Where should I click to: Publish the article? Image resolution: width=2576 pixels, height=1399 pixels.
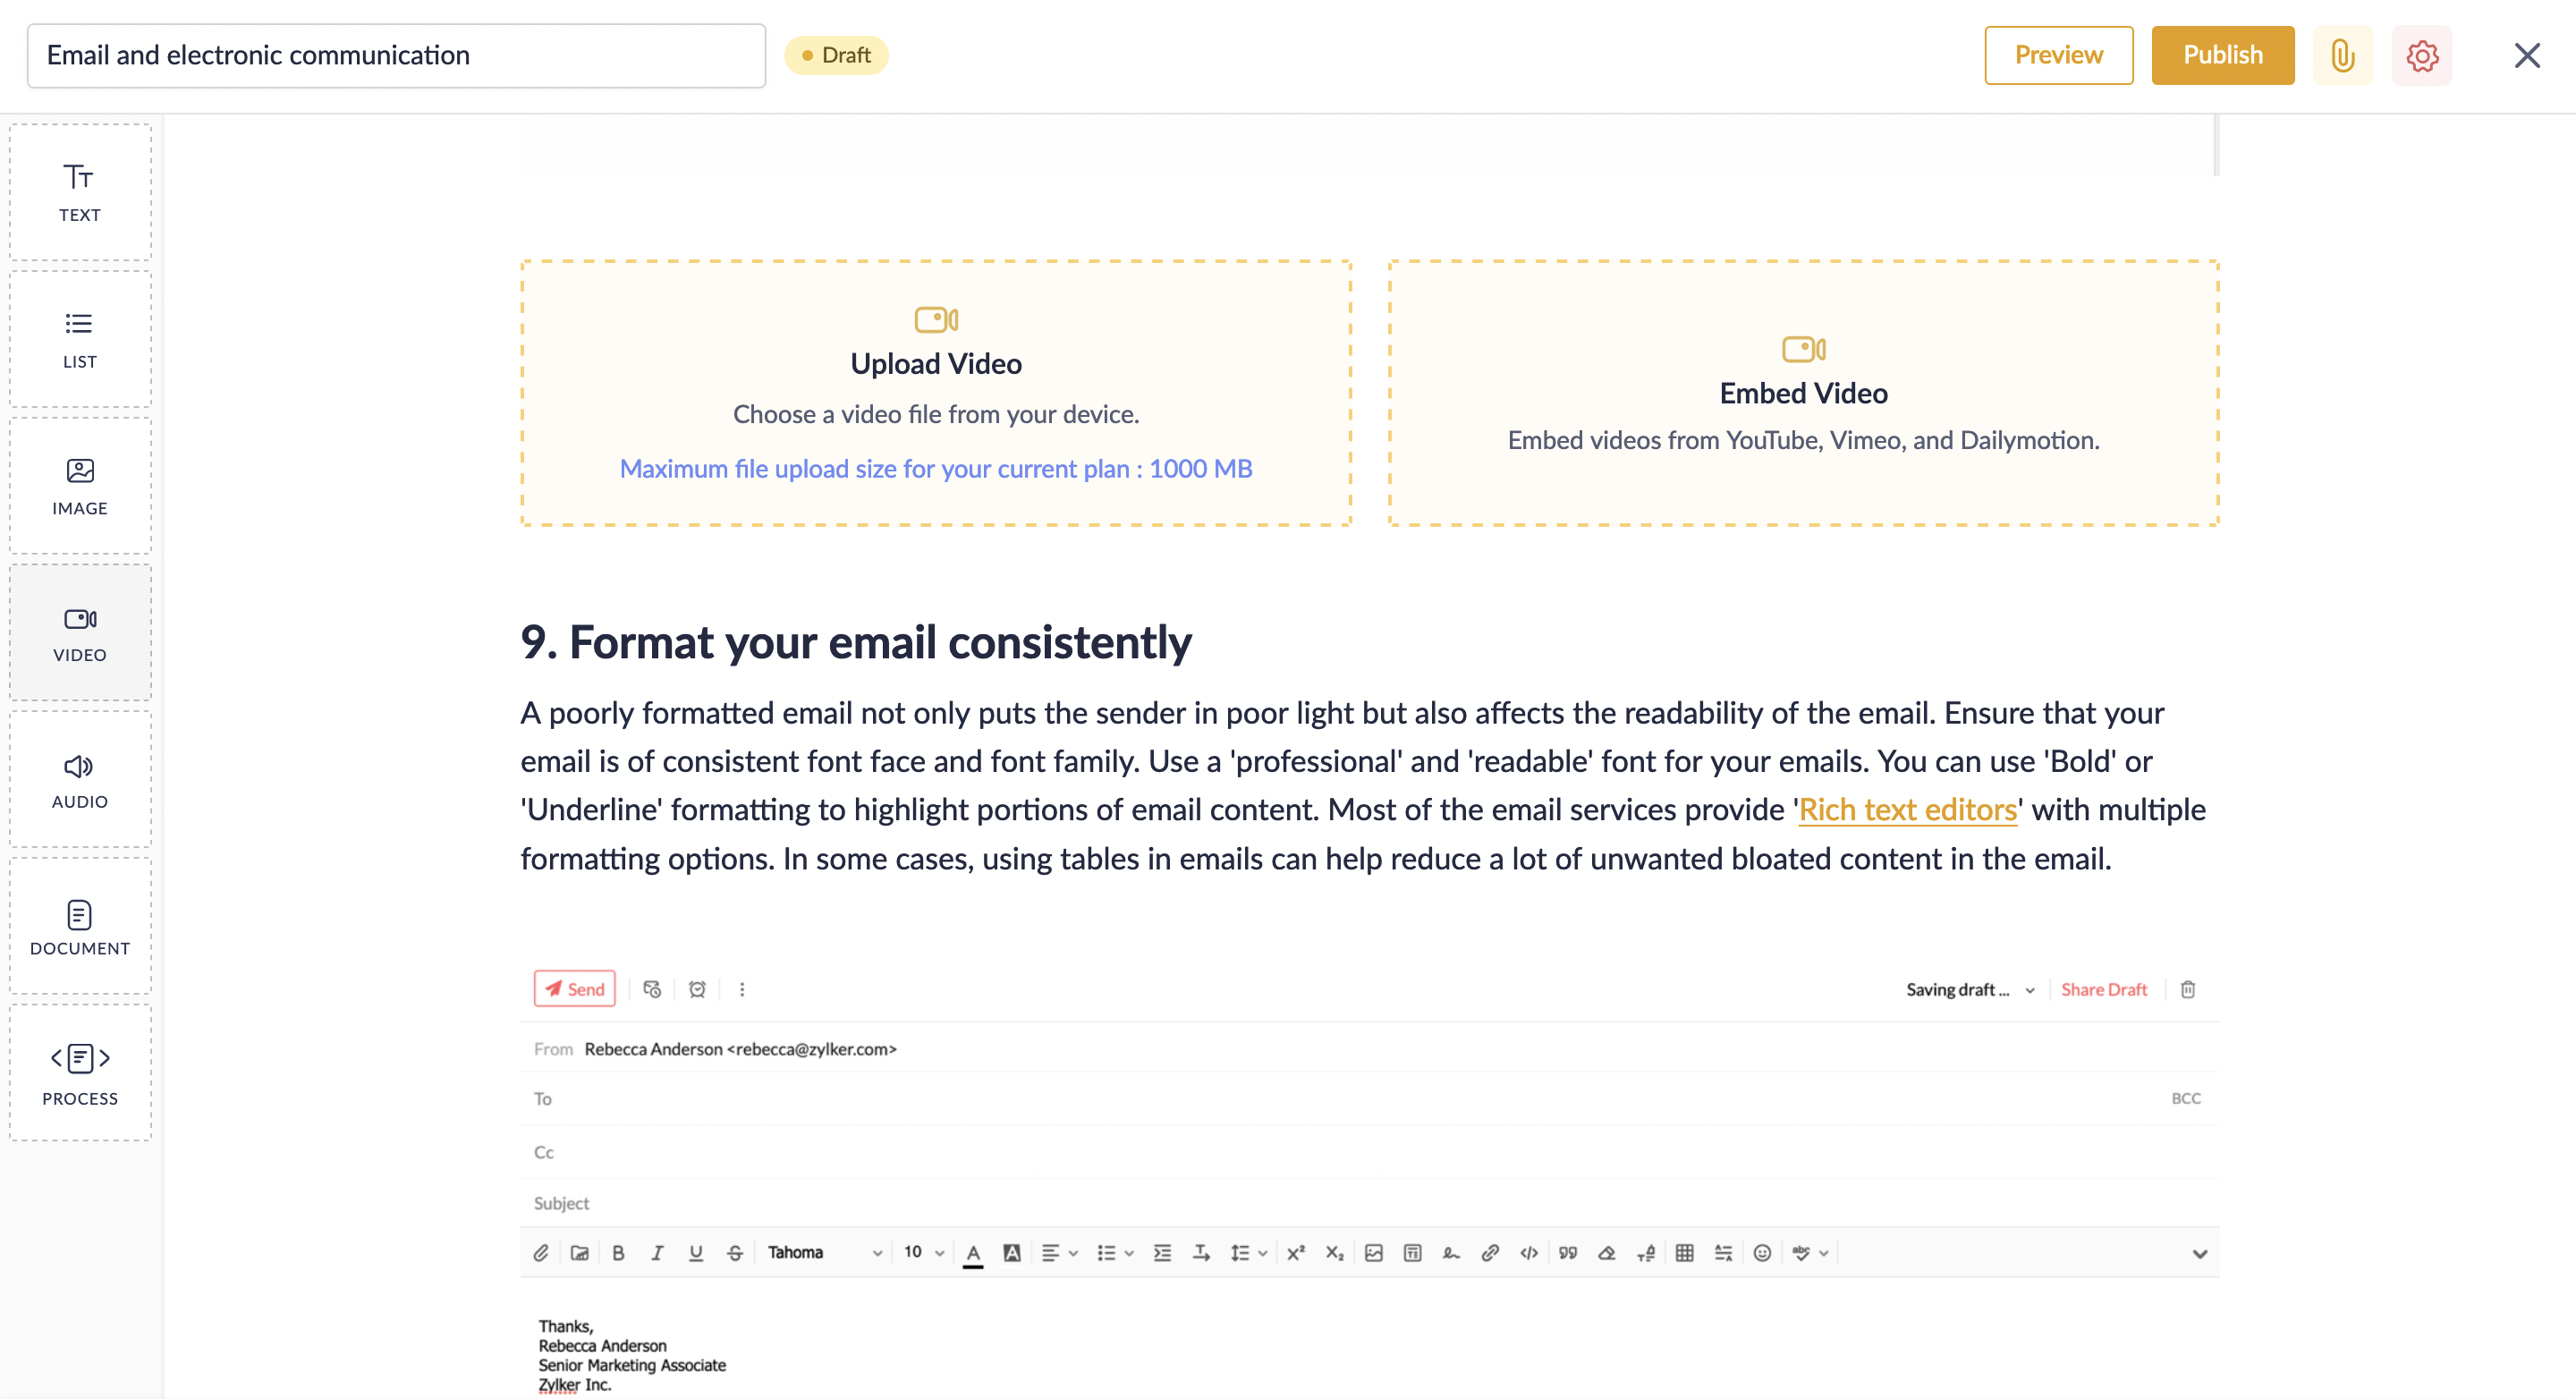pyautogui.click(x=2222, y=55)
